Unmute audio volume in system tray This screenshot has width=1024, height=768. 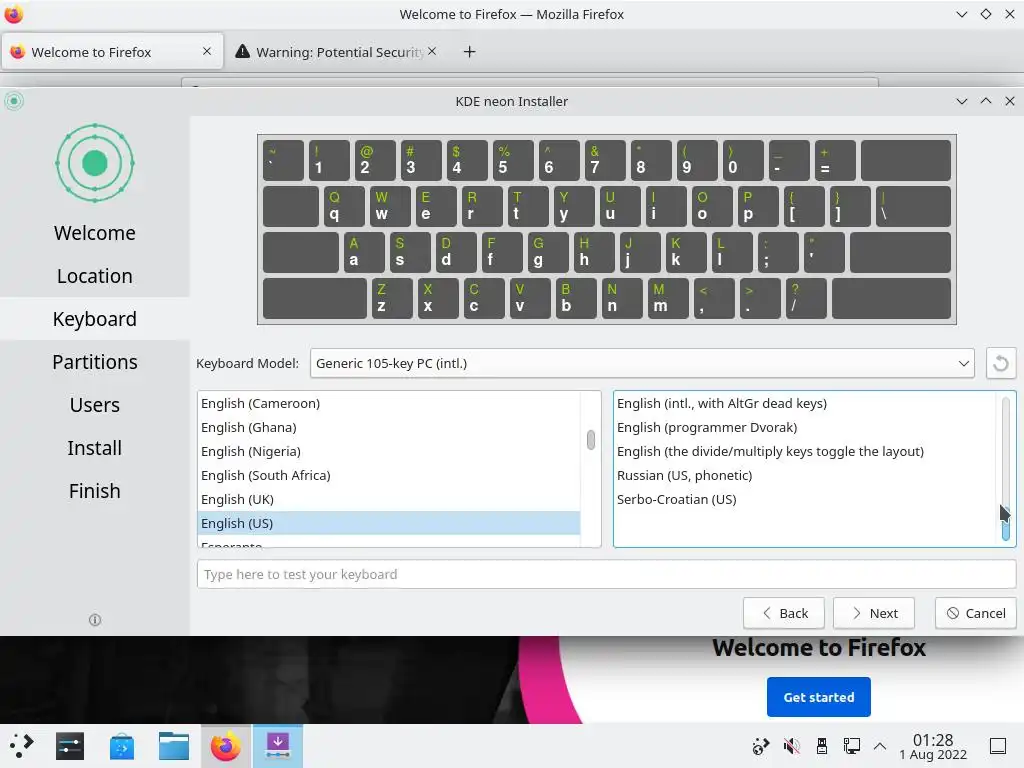click(791, 746)
